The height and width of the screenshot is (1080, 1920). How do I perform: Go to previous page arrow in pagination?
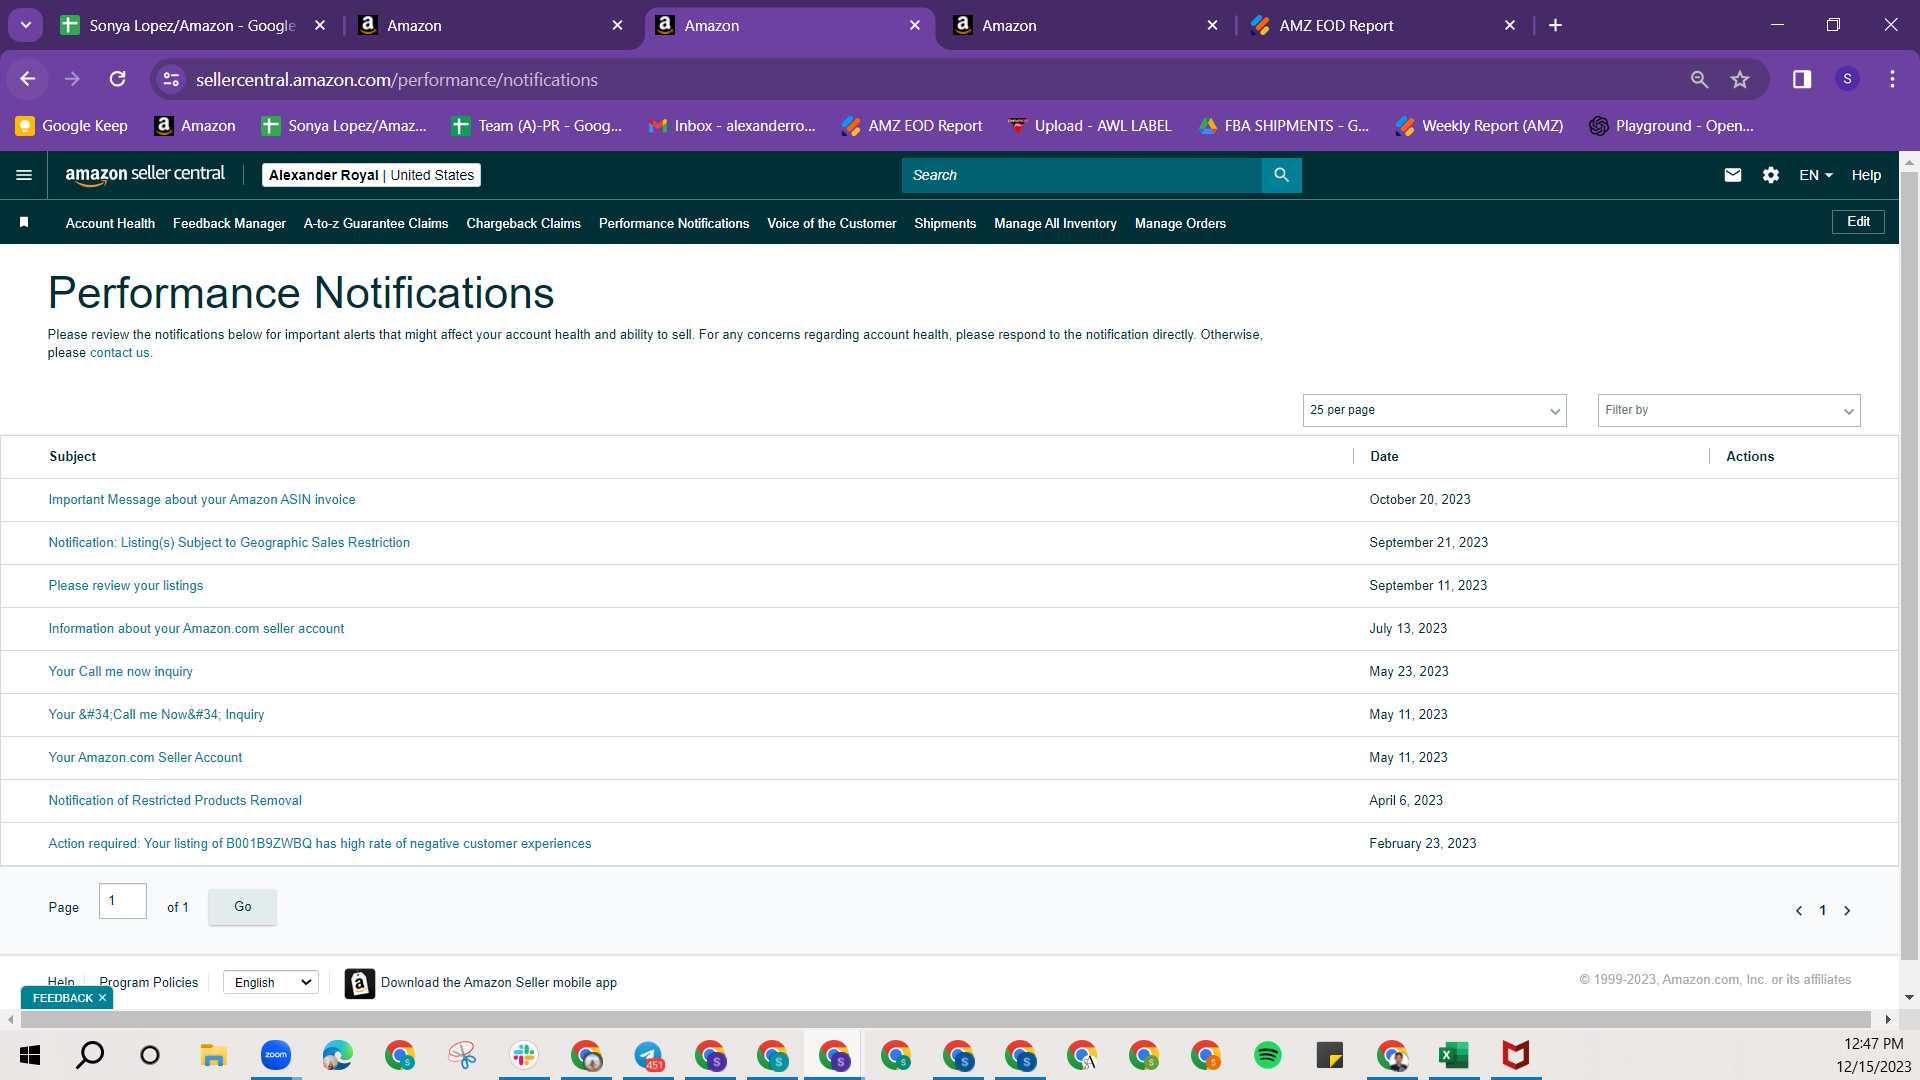click(1799, 911)
